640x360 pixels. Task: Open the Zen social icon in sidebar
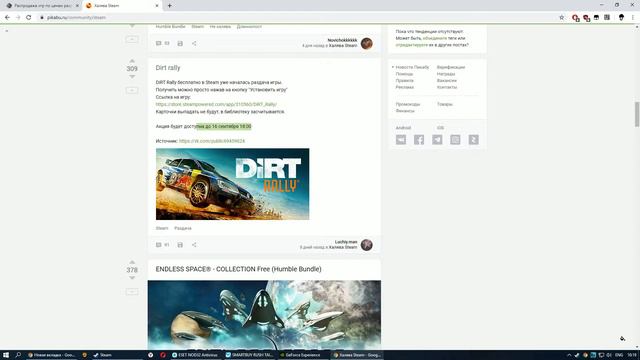click(473, 140)
